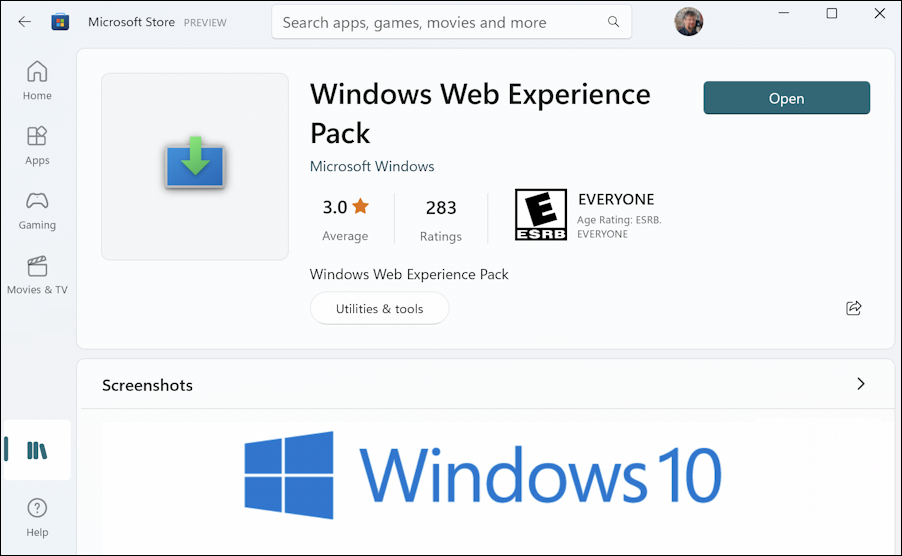Image resolution: width=902 pixels, height=556 pixels.
Task: Open the Library icon in sidebar
Action: tap(37, 450)
